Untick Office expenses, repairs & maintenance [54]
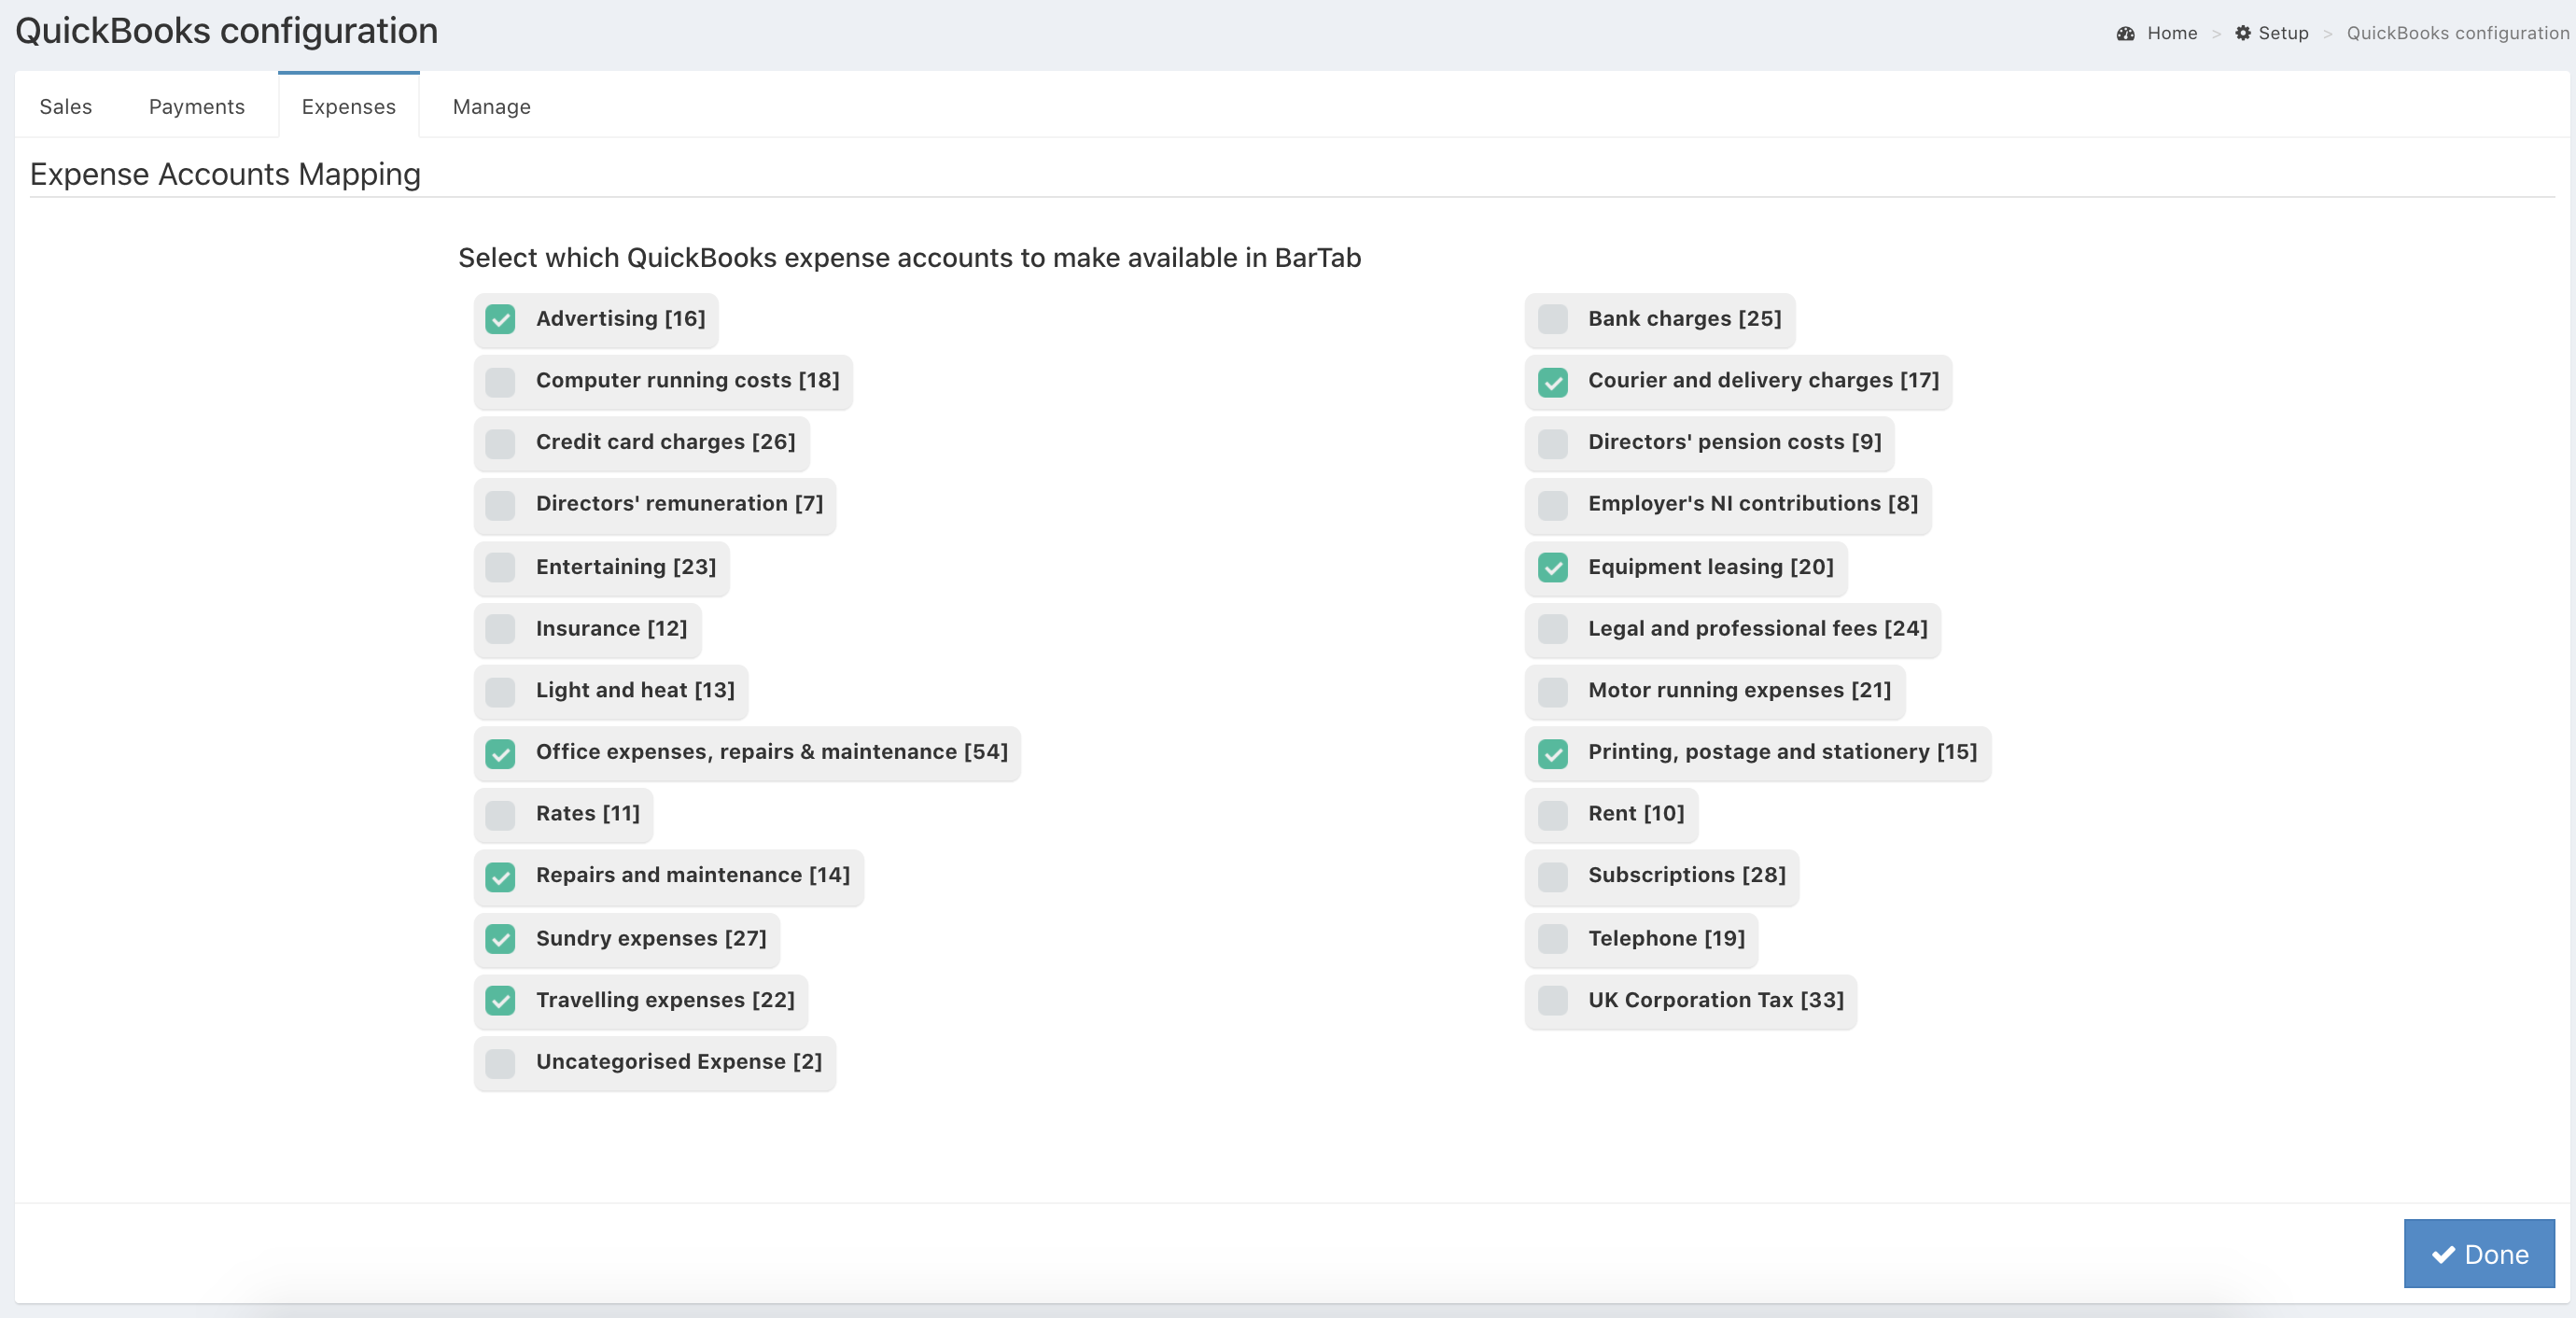Image resolution: width=2576 pixels, height=1318 pixels. (500, 752)
